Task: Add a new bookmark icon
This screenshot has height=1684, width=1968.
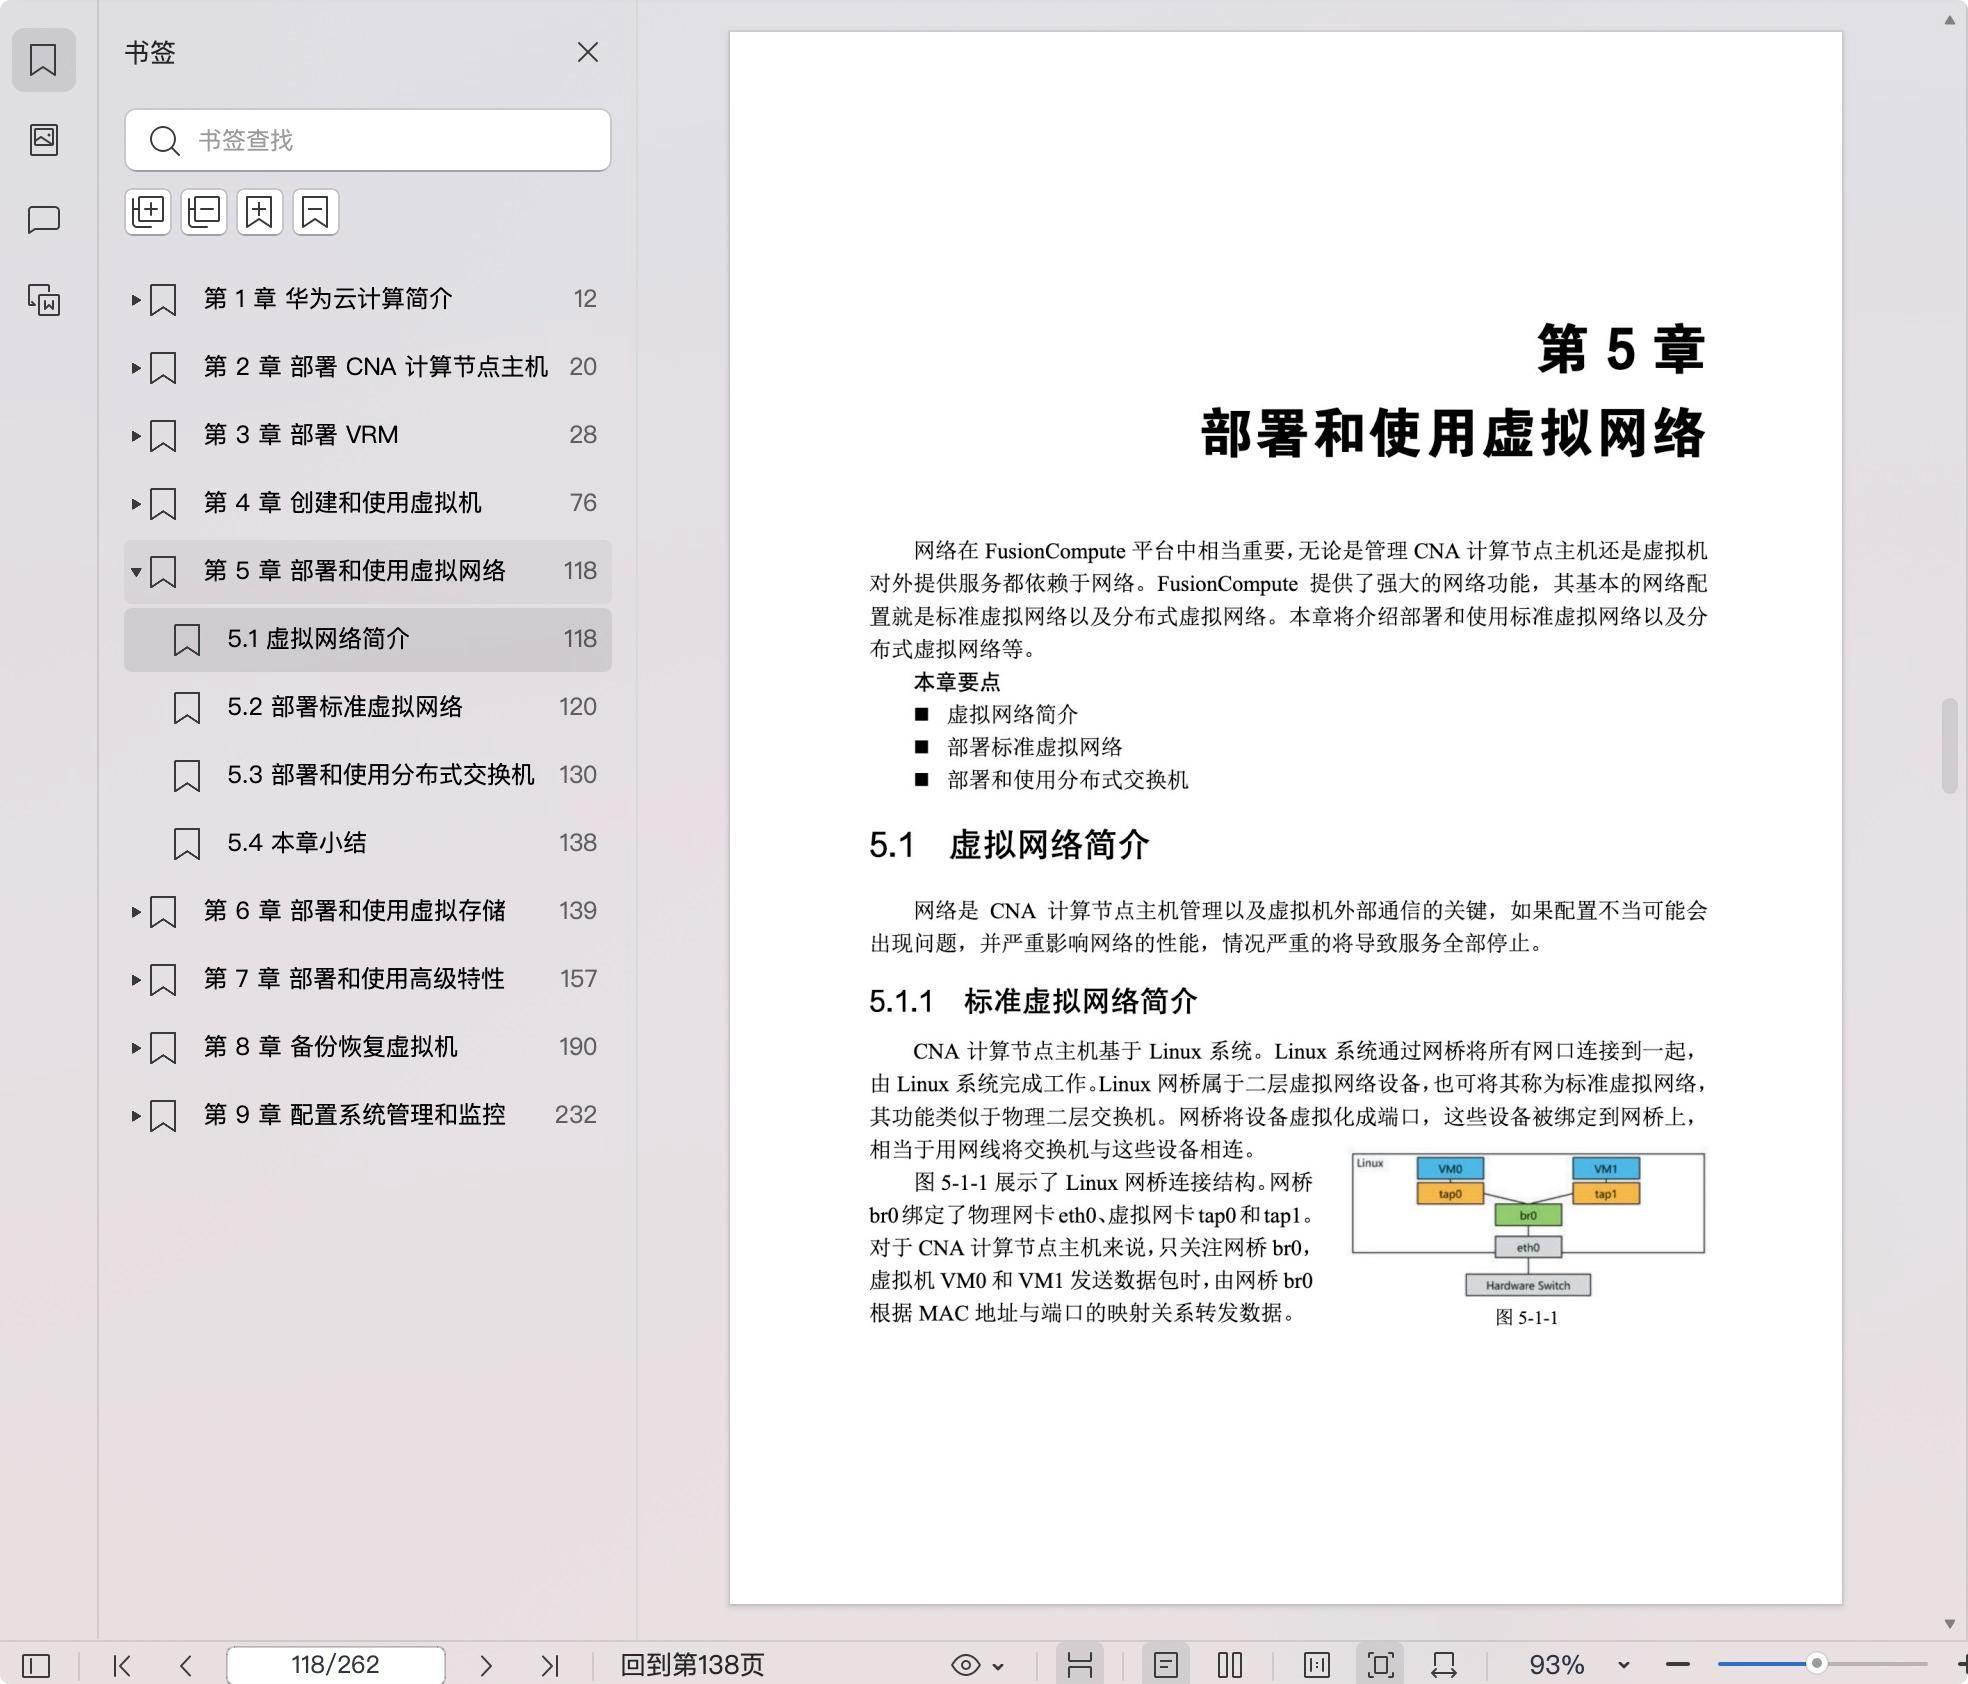Action: (x=260, y=212)
